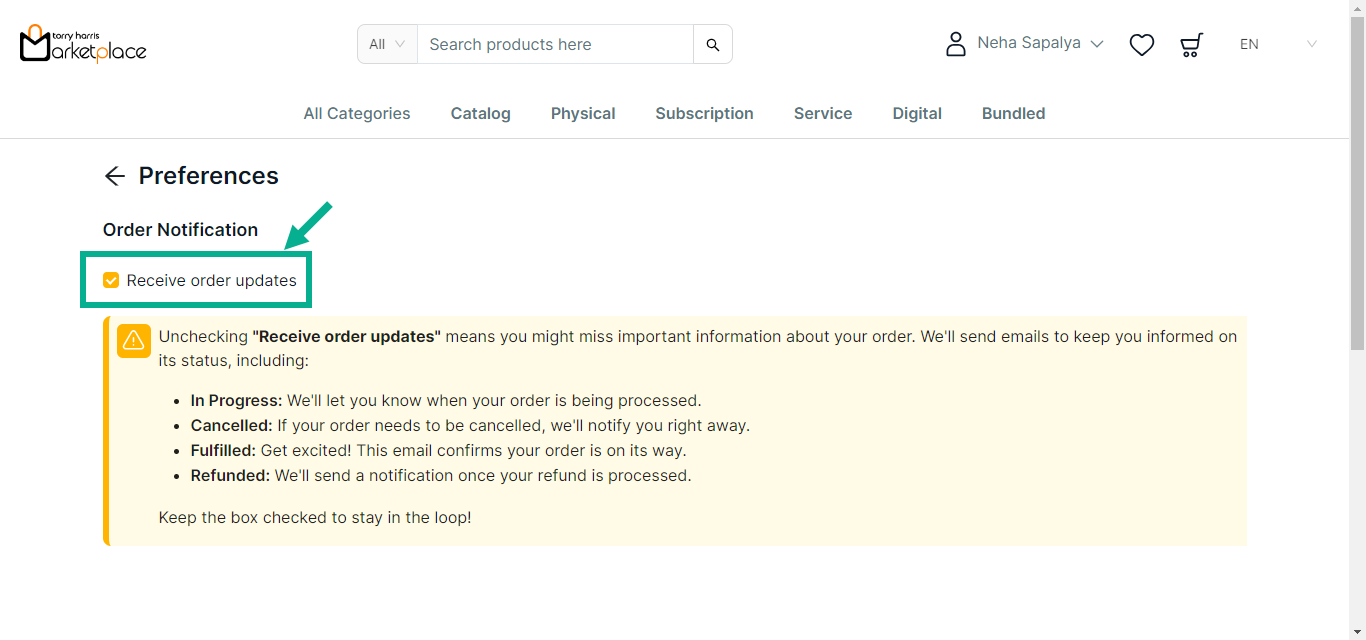Image resolution: width=1366 pixels, height=640 pixels.
Task: Click the Search products here input field
Action: point(555,44)
